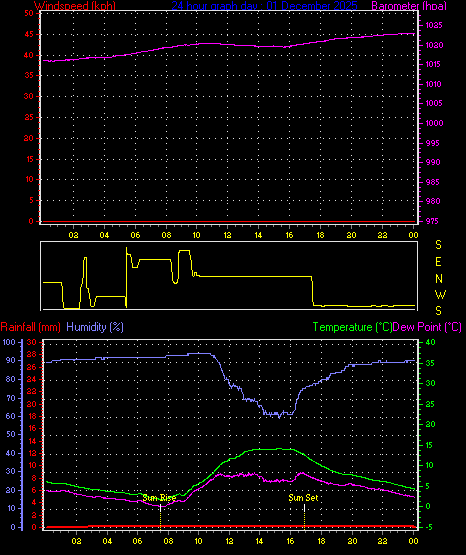466x555 pixels.
Task: Click the 'Sun Set' marker label
Action: click(x=303, y=498)
